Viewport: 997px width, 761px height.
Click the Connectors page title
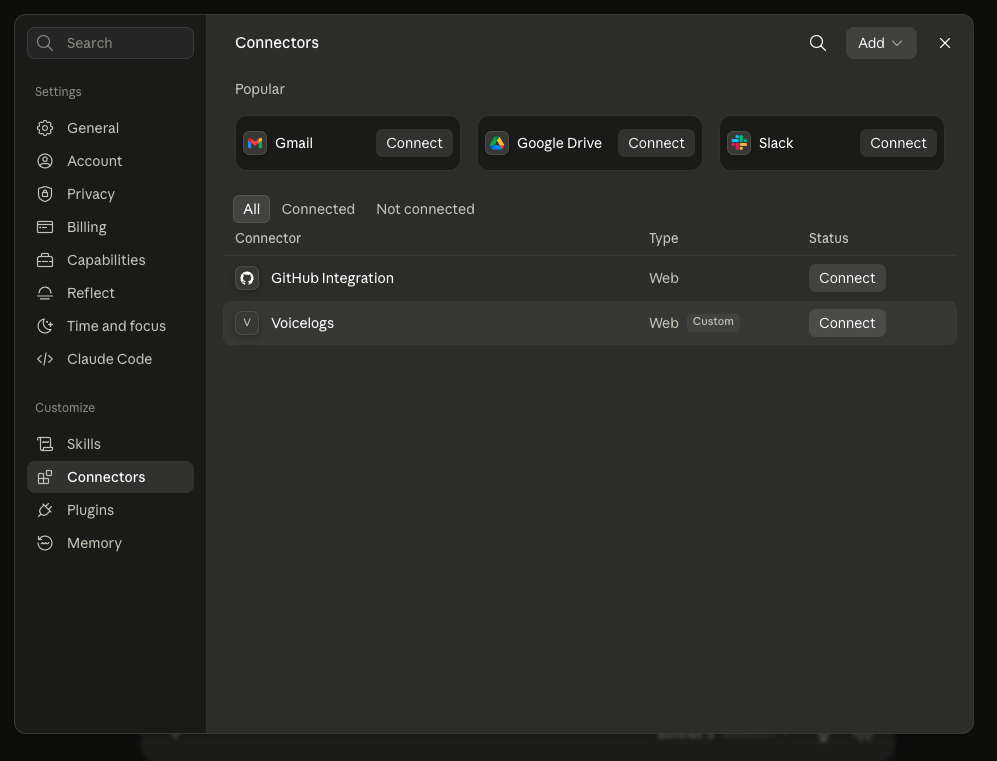[x=277, y=43]
